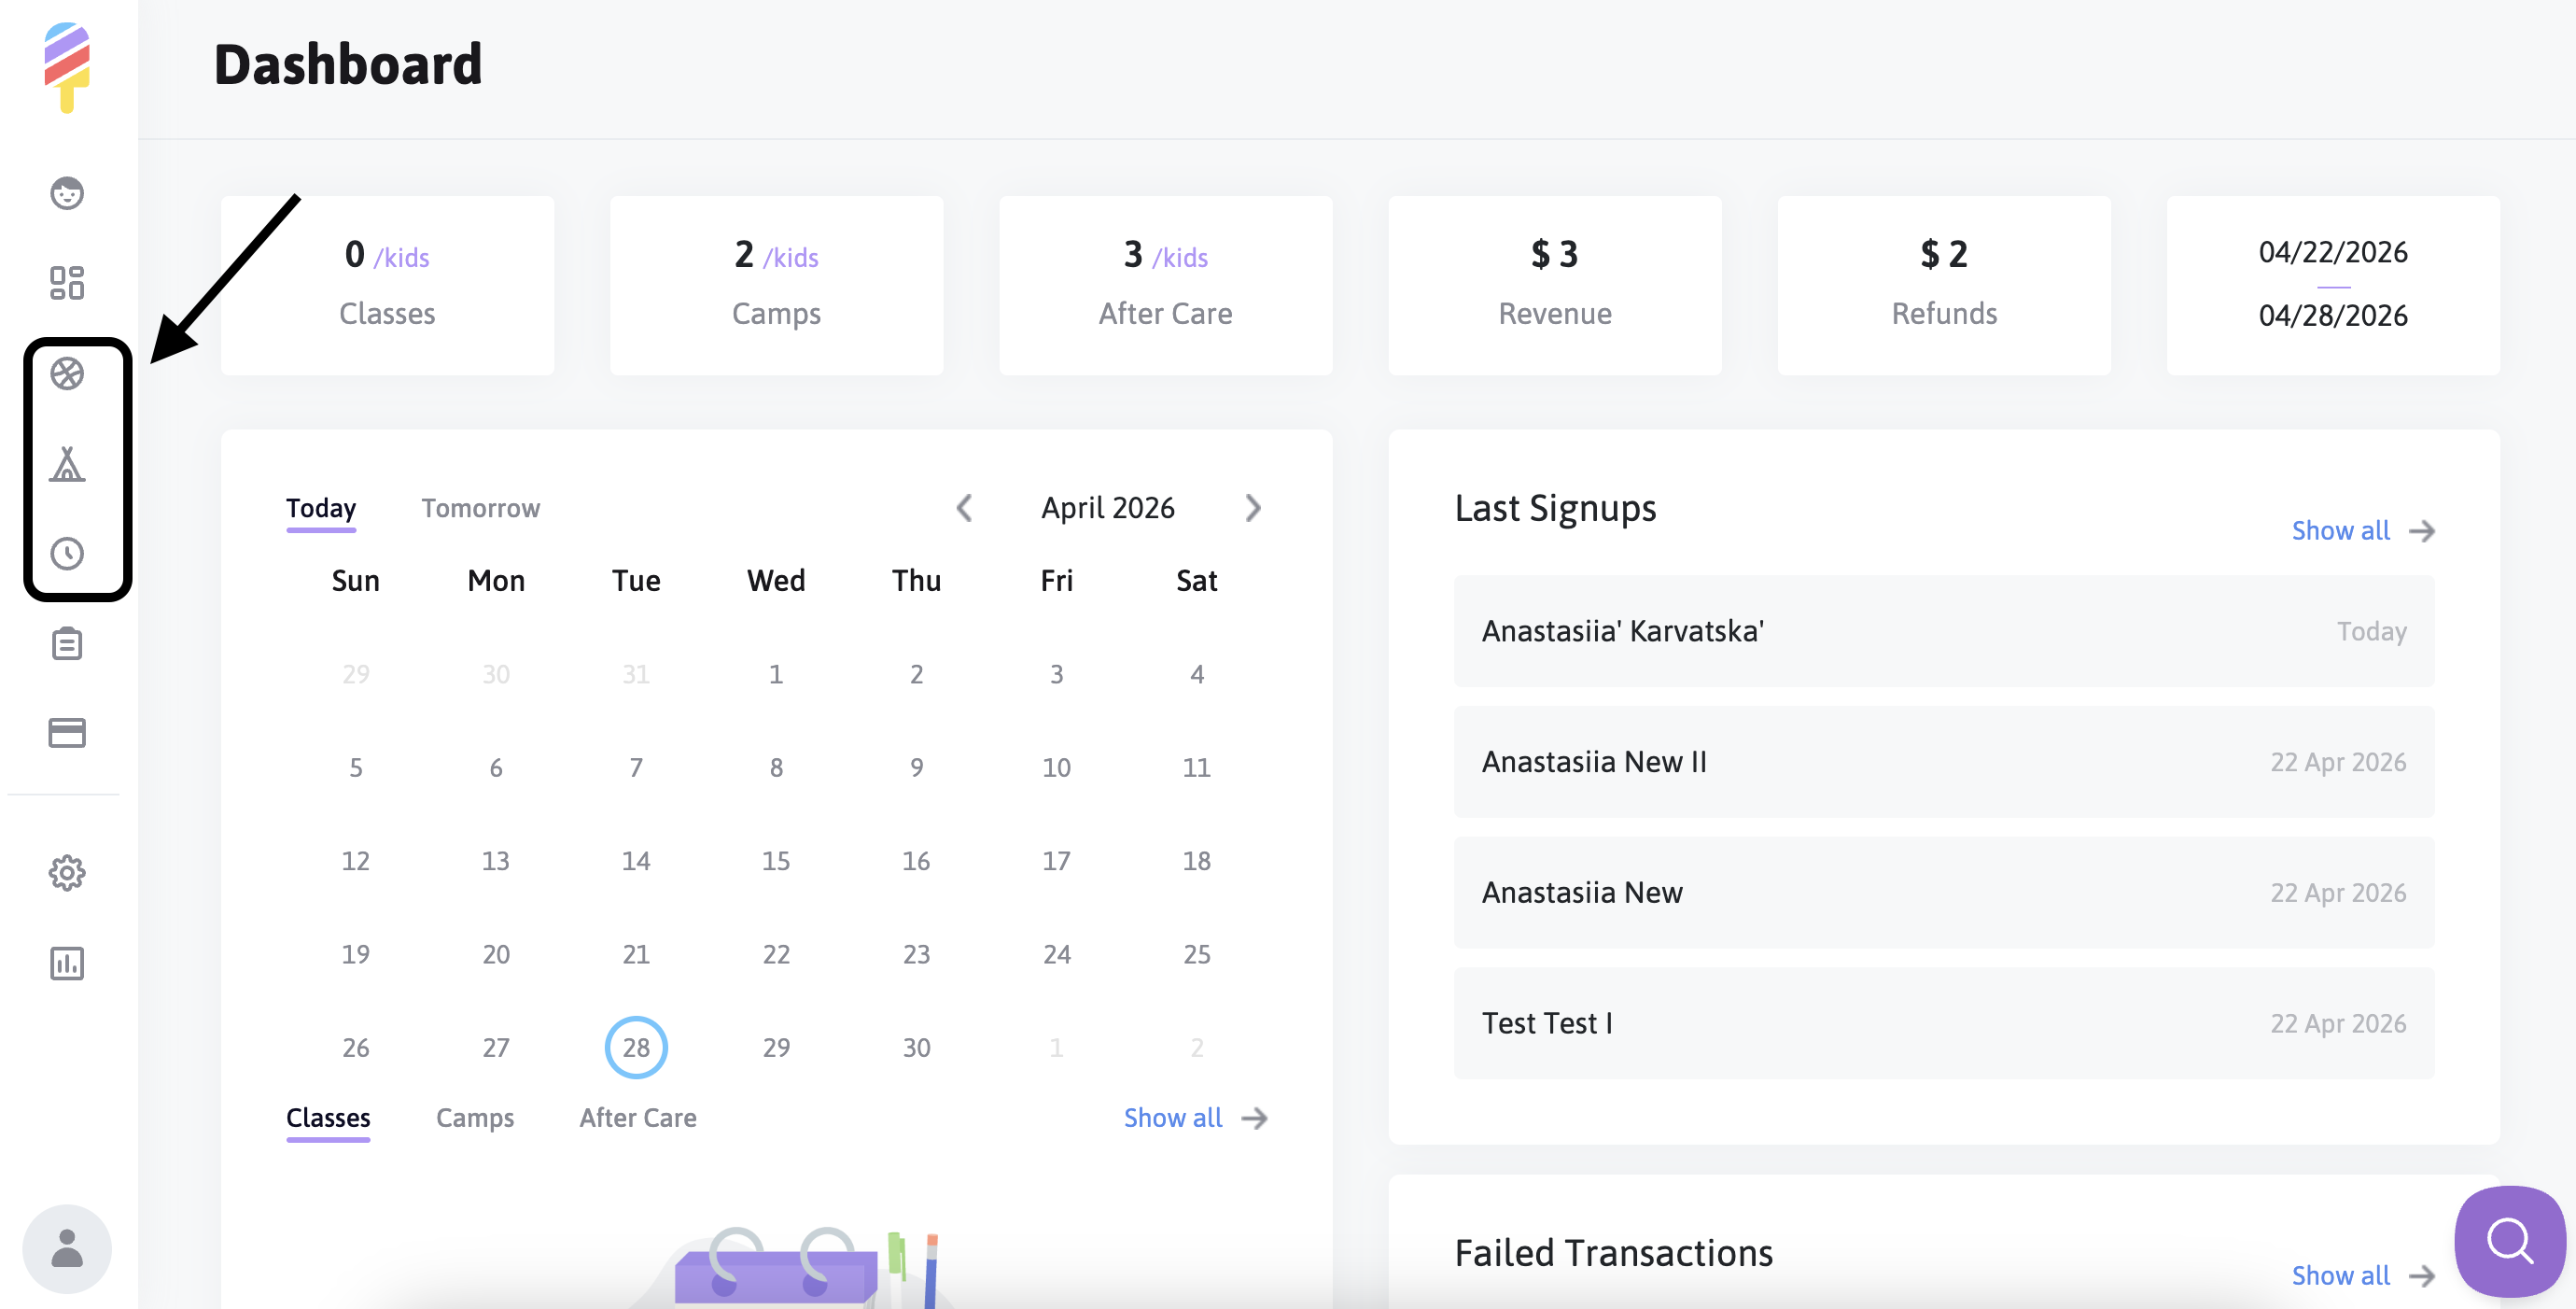Click the dashboard grid icon in sidebar
The width and height of the screenshot is (2576, 1309).
pyautogui.click(x=67, y=283)
